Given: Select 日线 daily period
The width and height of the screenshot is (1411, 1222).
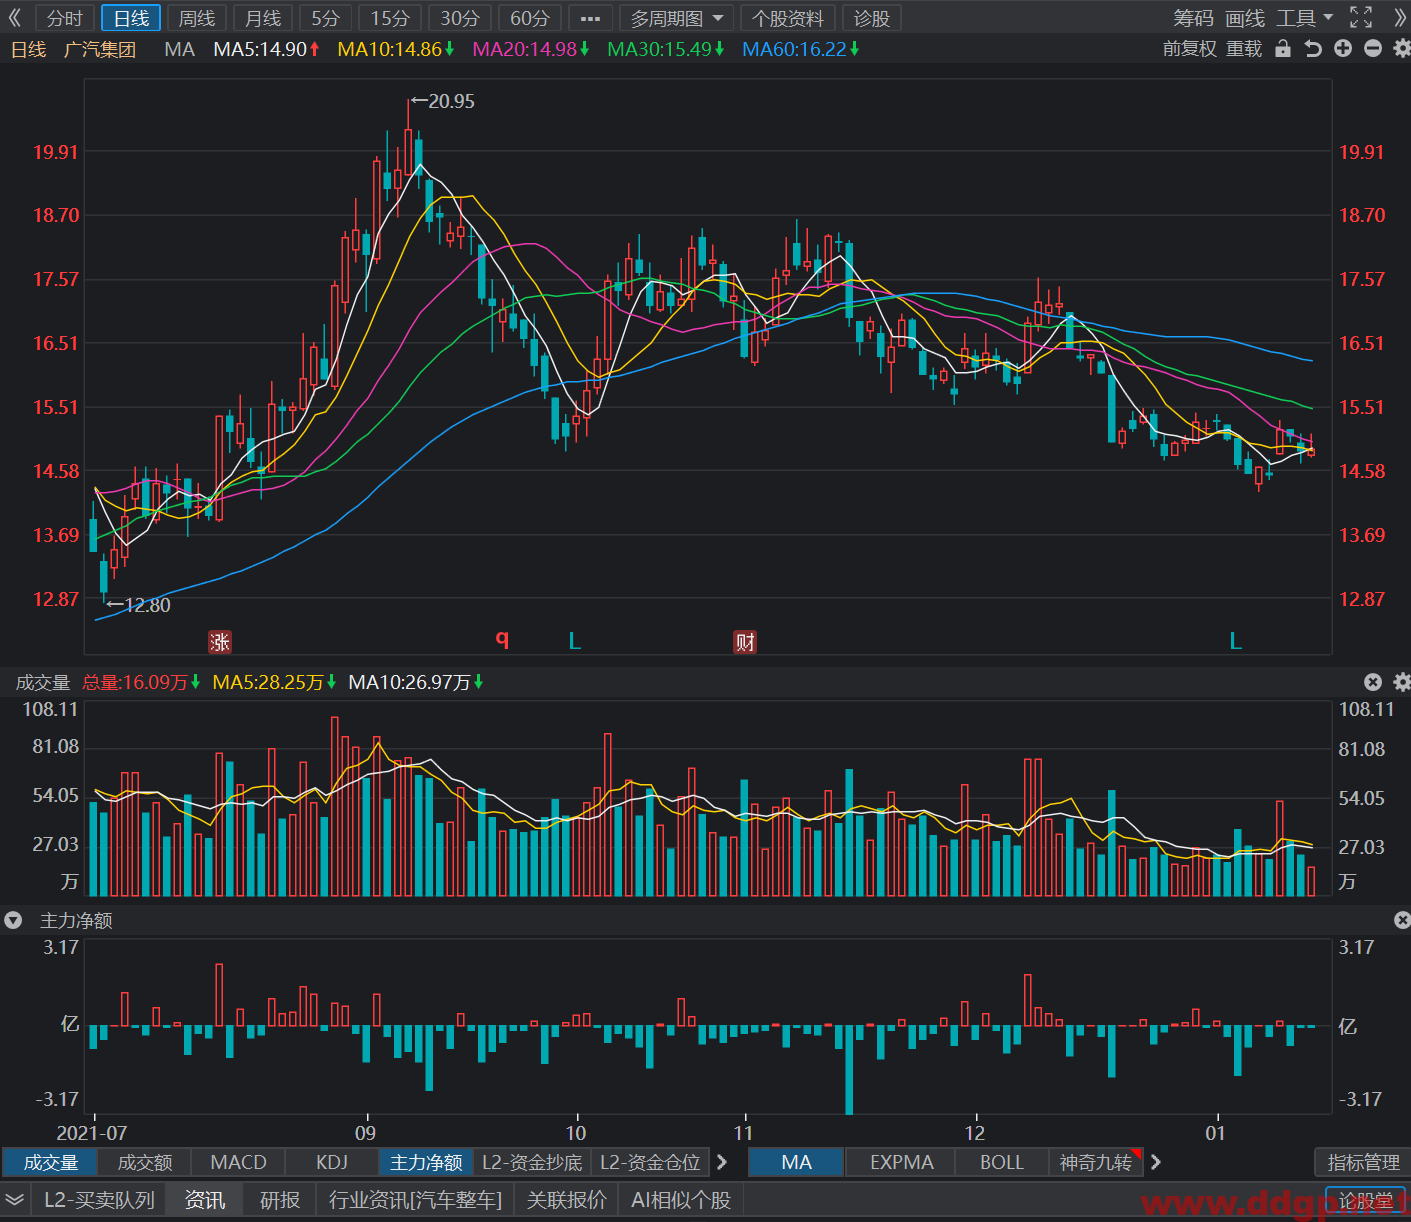Looking at the screenshot, I should [x=131, y=18].
